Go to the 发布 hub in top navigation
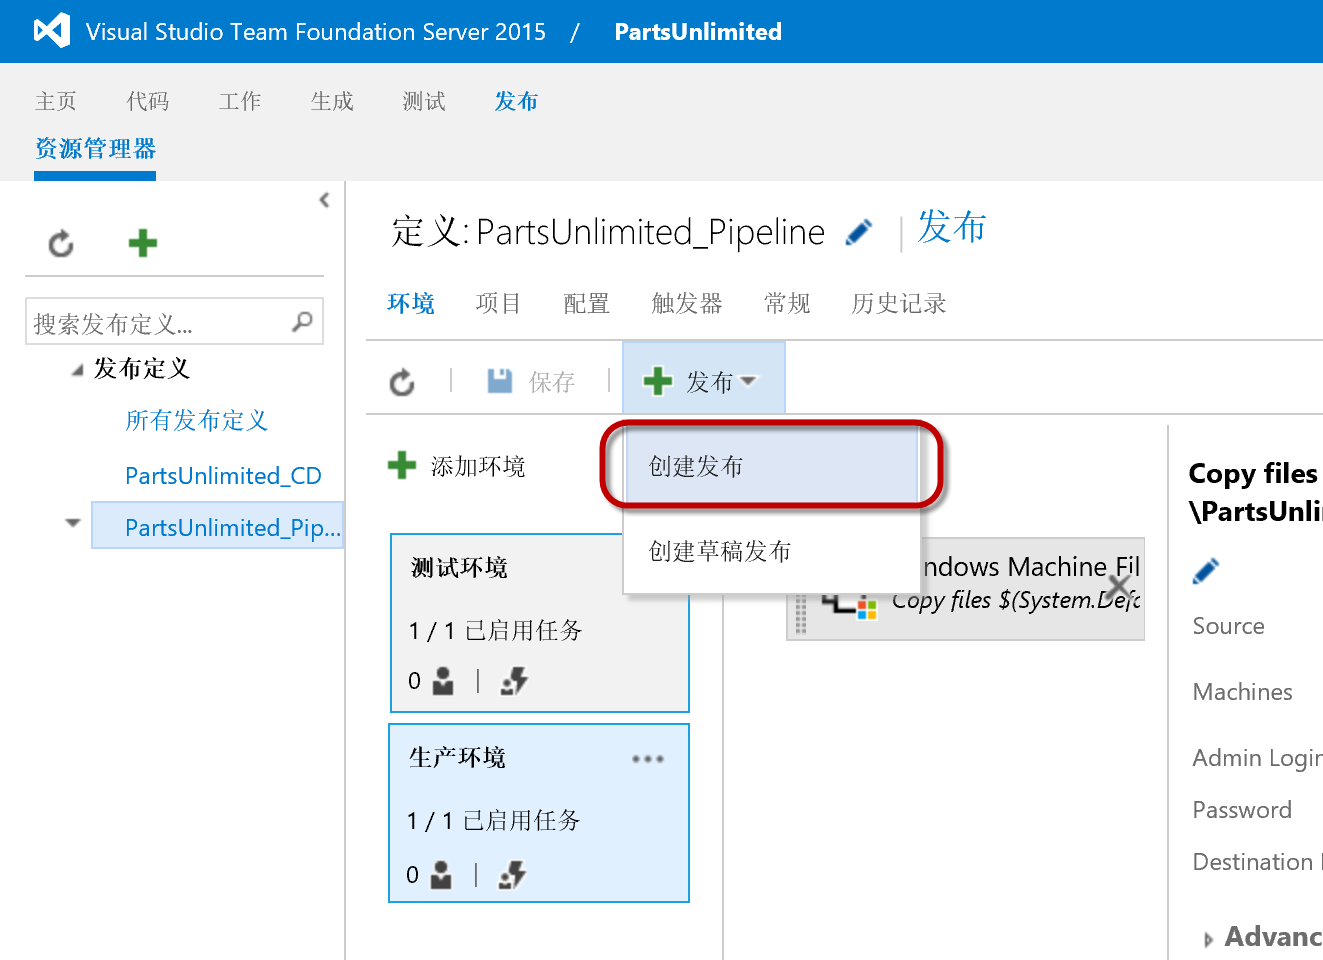This screenshot has width=1323, height=960. pos(516,101)
